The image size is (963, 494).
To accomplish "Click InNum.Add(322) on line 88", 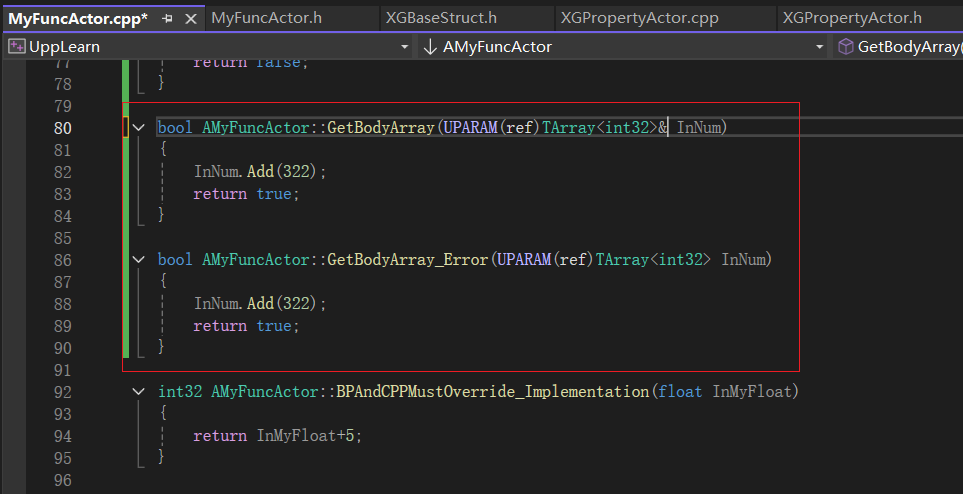I will pyautogui.click(x=260, y=304).
